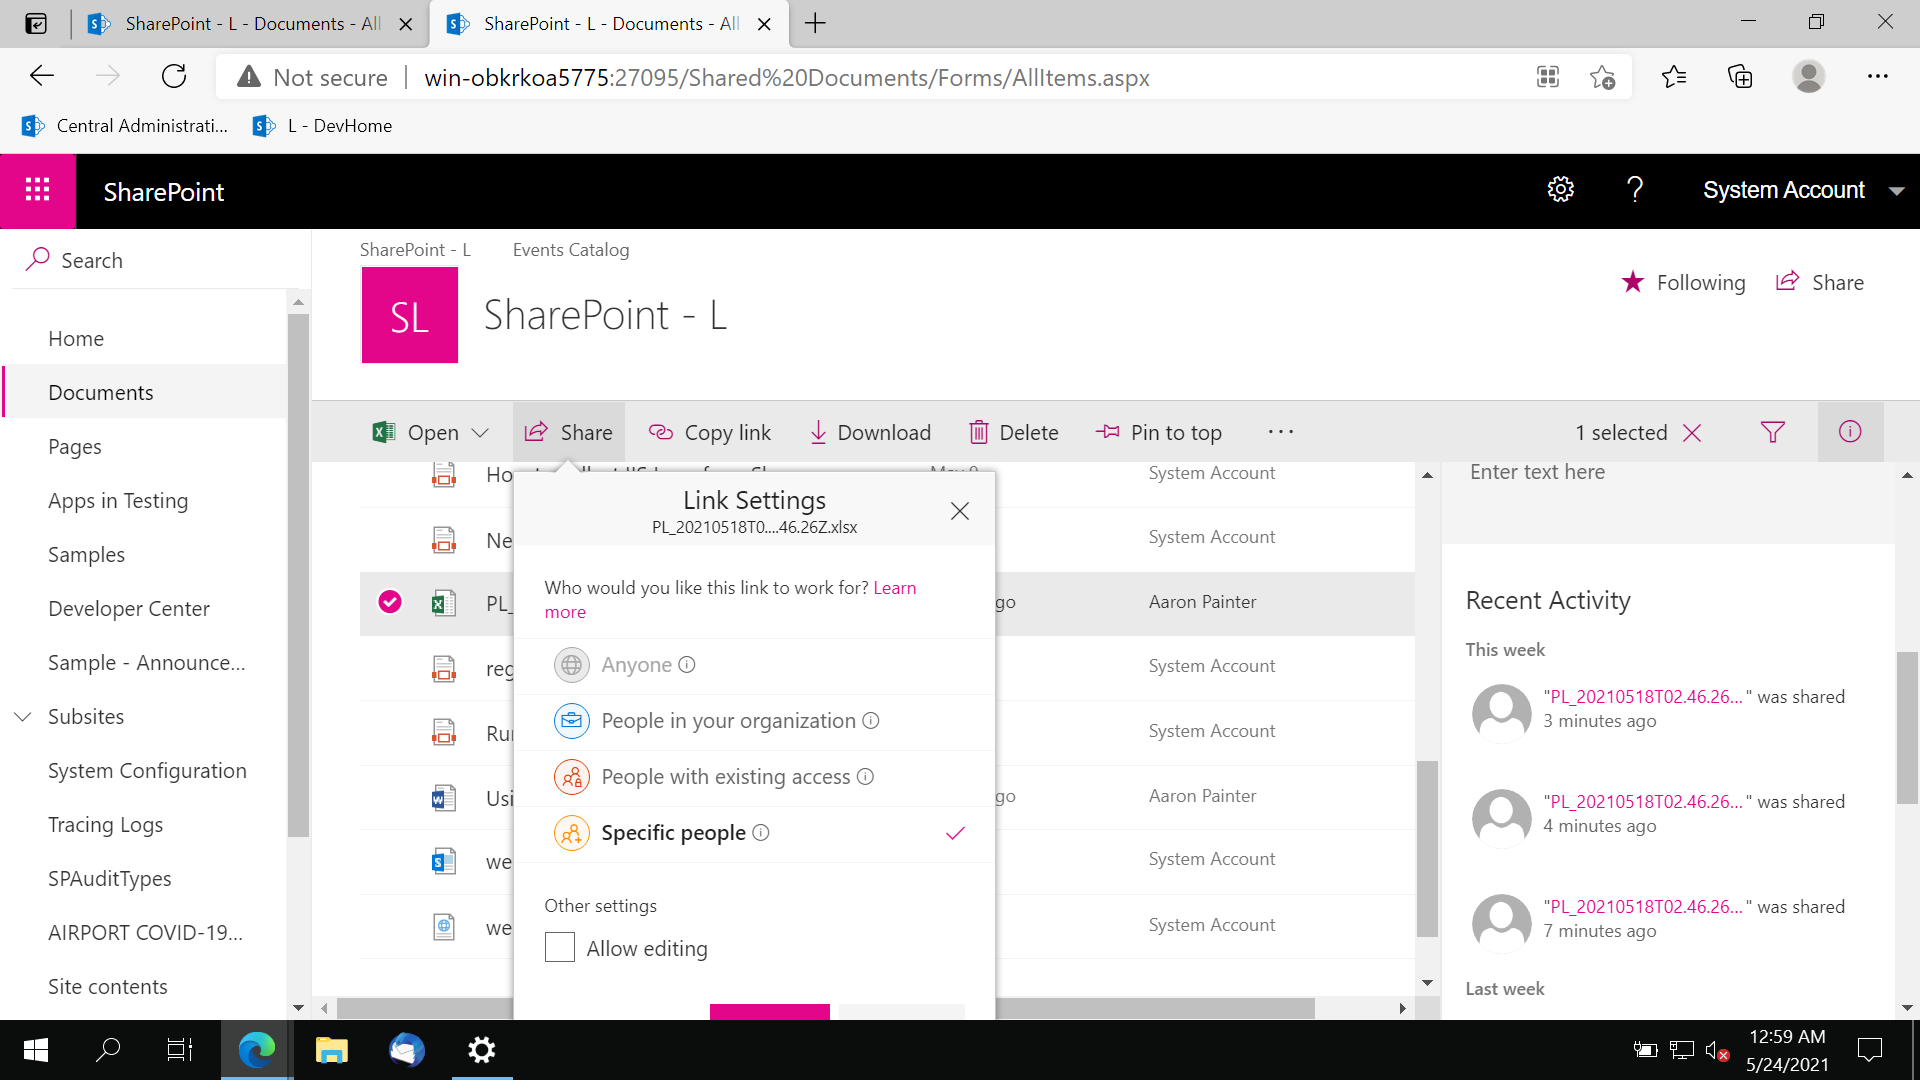Screen dimensions: 1920x1080
Task: Click the search magnifier icon
Action: tap(37, 259)
